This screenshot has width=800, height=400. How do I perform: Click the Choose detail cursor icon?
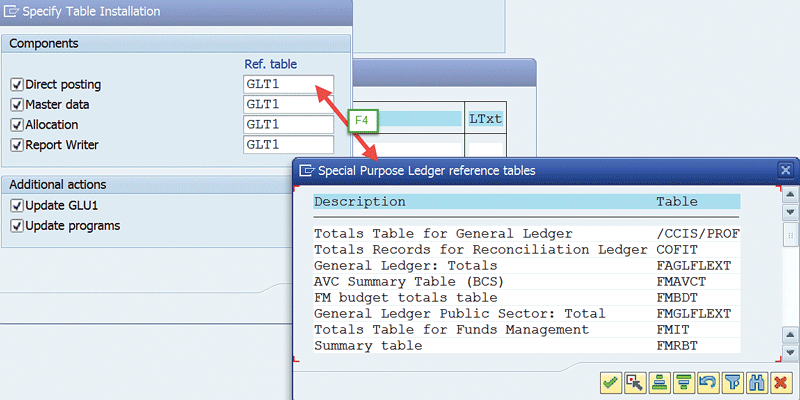(634, 381)
